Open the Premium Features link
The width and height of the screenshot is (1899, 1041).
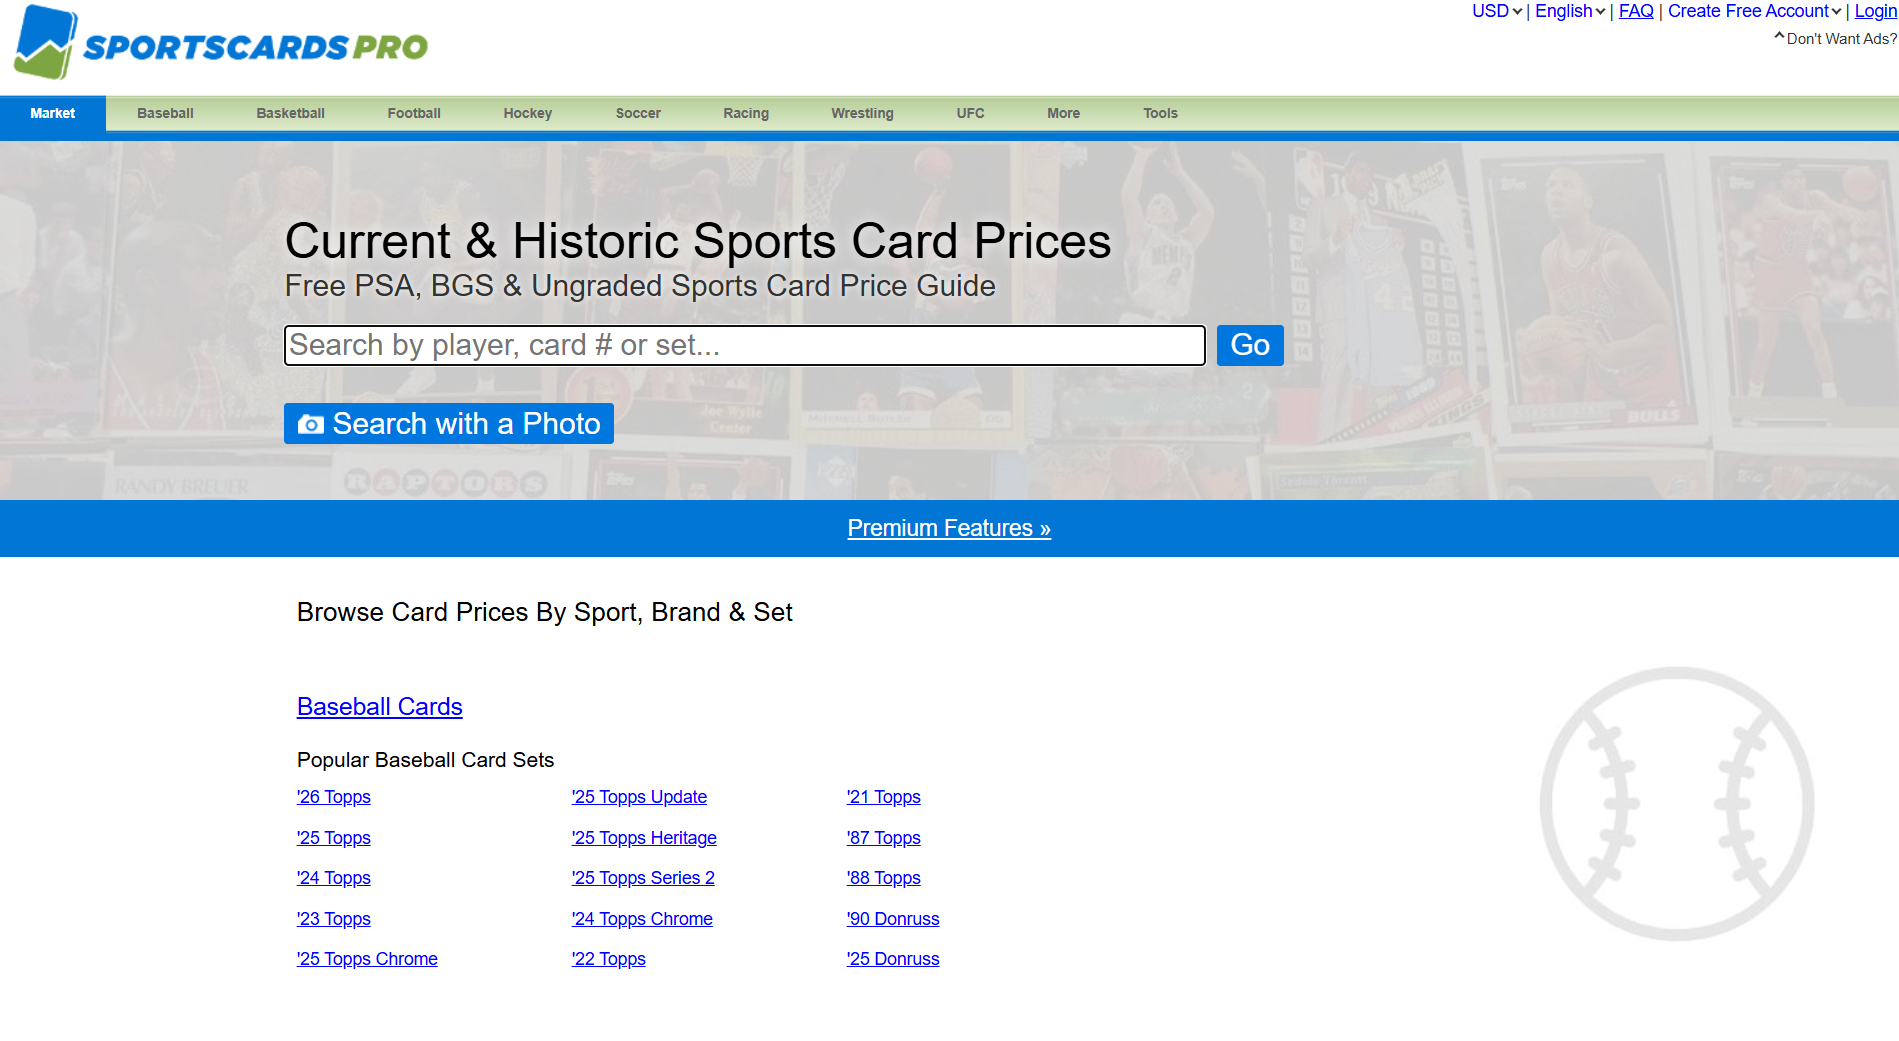coord(949,528)
